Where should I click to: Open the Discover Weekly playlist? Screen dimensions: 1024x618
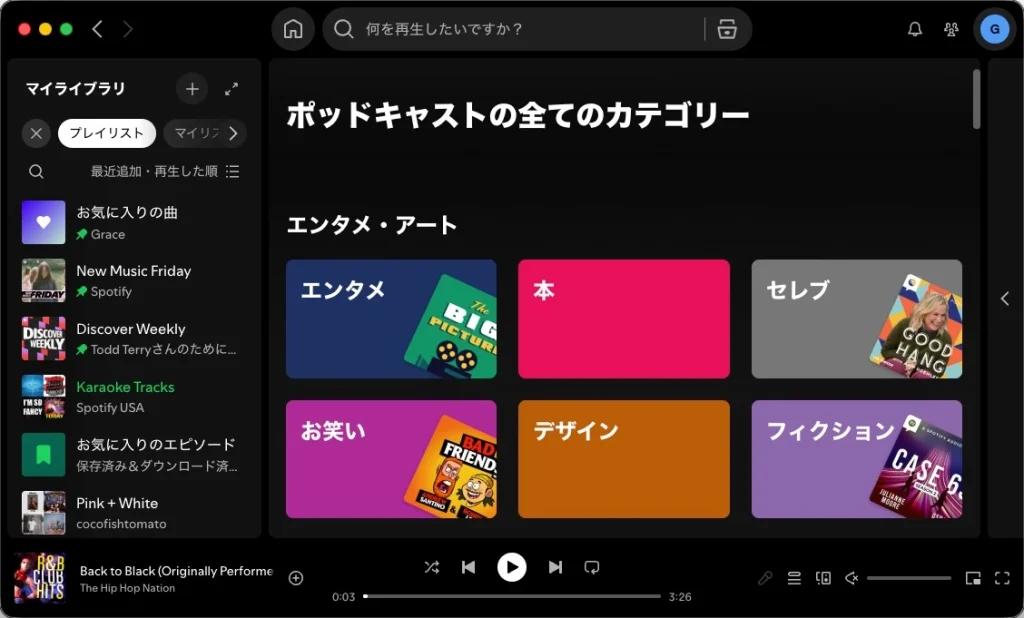[135, 338]
